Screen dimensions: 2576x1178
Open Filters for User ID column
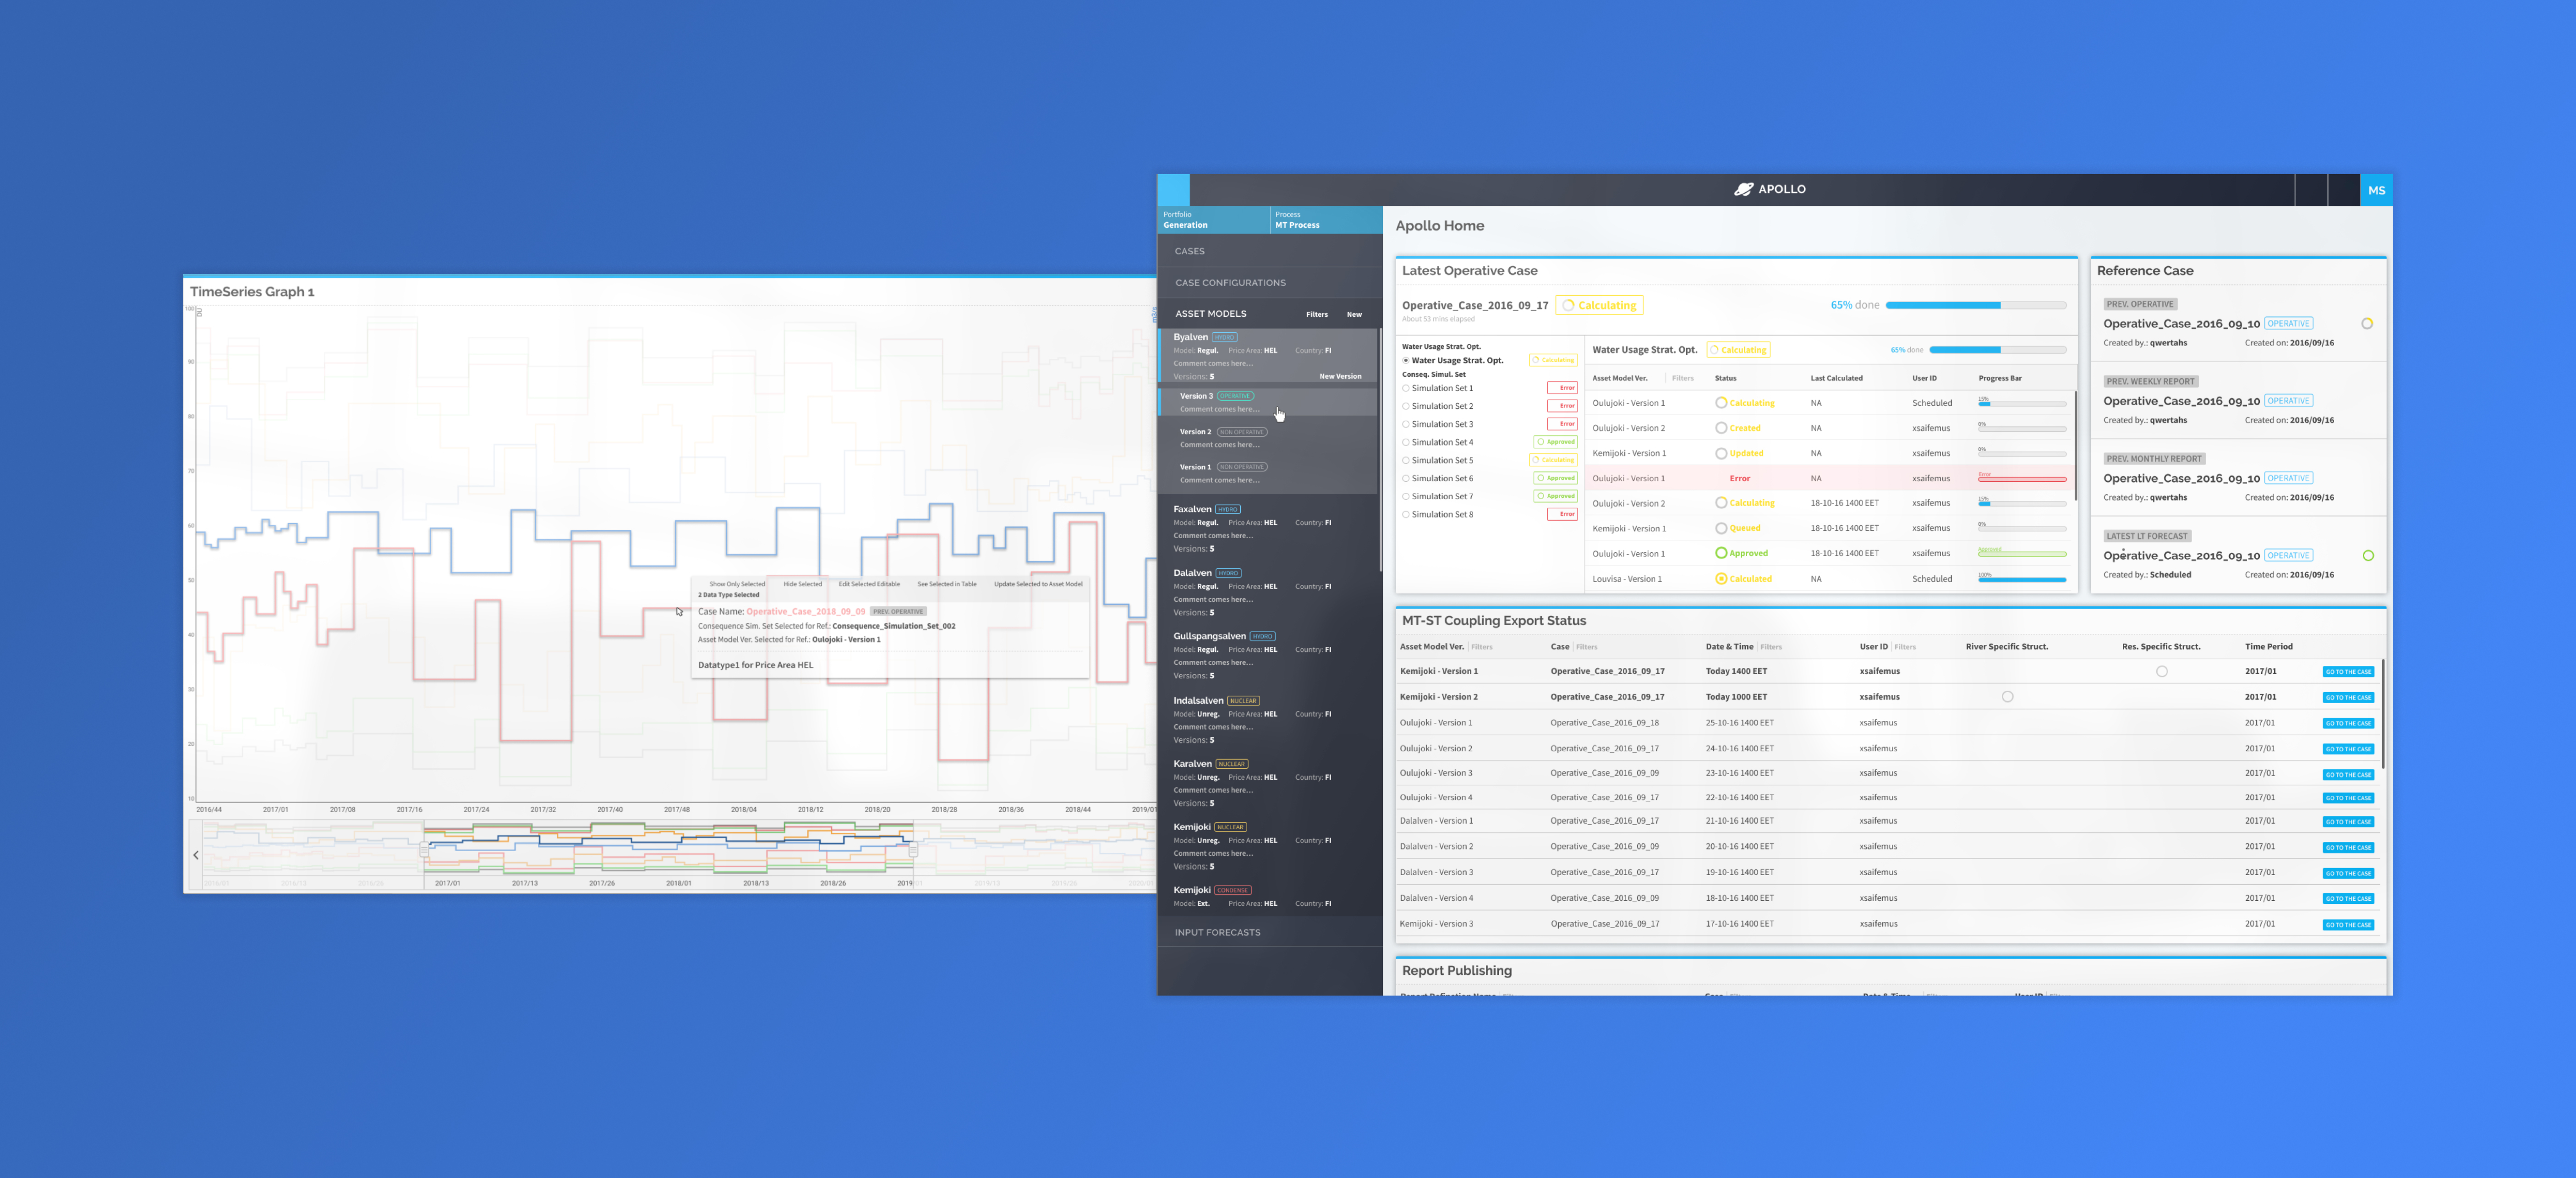pos(1905,647)
